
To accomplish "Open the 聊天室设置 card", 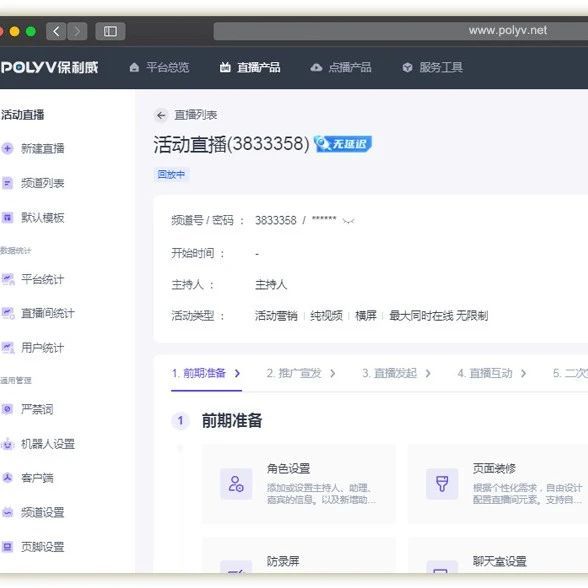I will point(498,556).
